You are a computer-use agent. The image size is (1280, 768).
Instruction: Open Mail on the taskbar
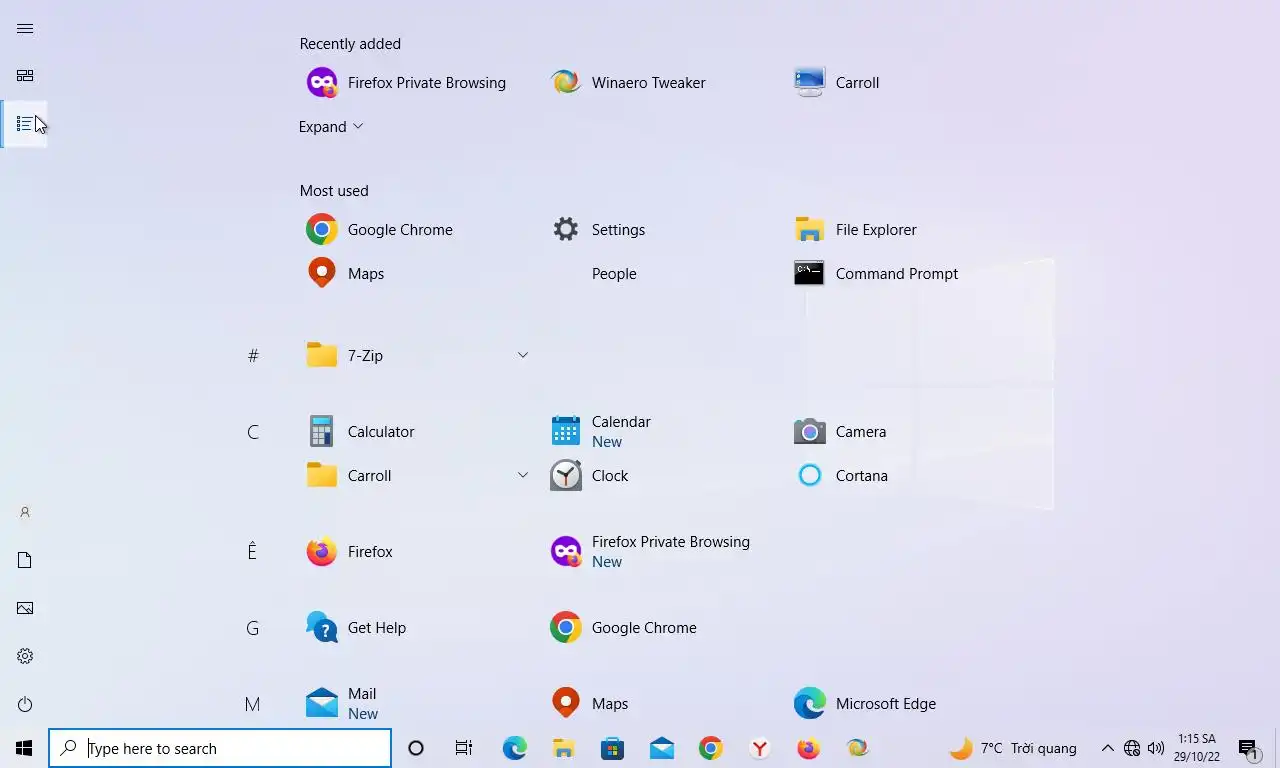pyautogui.click(x=661, y=748)
